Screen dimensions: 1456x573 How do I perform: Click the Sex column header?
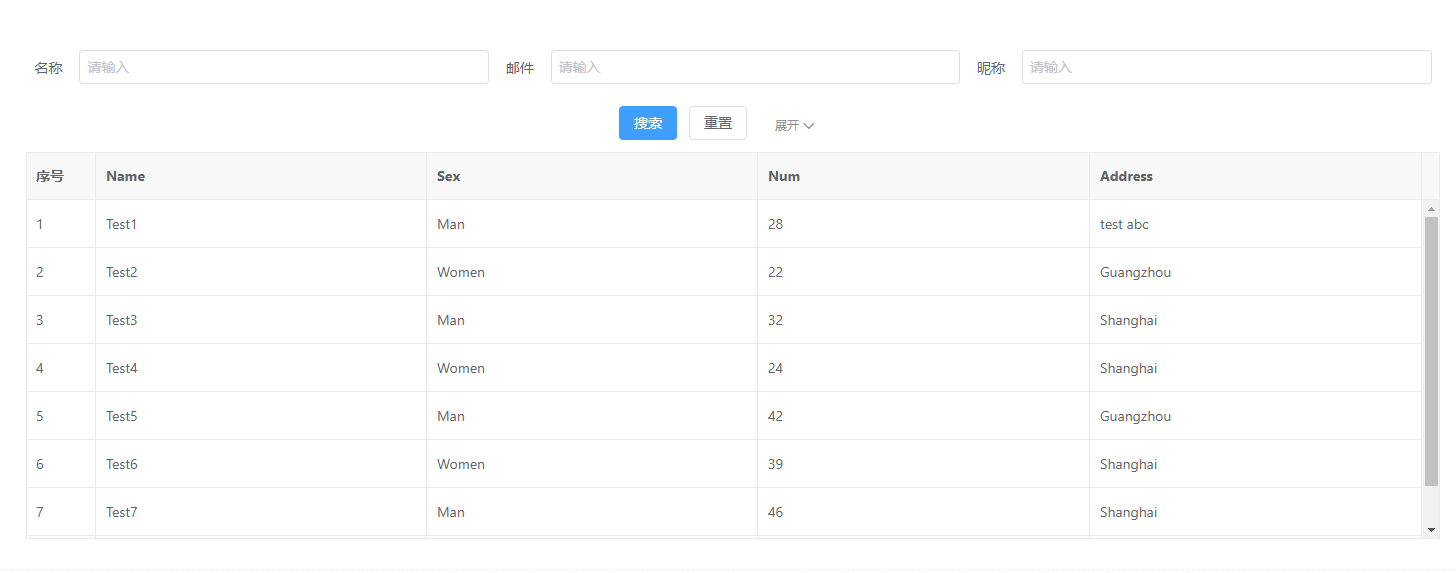click(449, 176)
